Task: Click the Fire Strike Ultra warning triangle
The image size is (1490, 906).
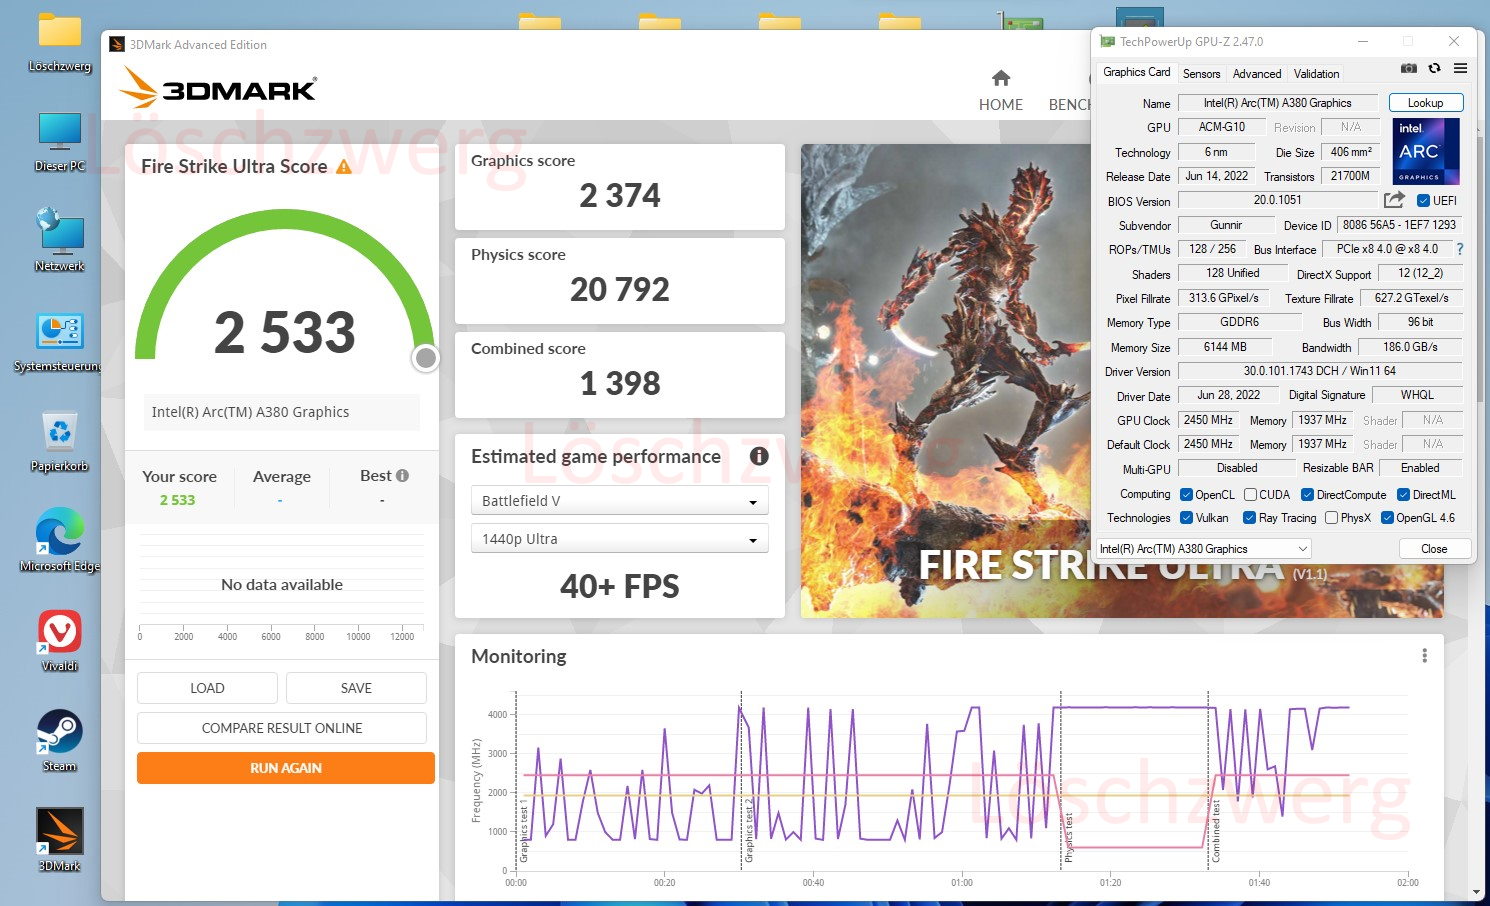Action: [344, 167]
